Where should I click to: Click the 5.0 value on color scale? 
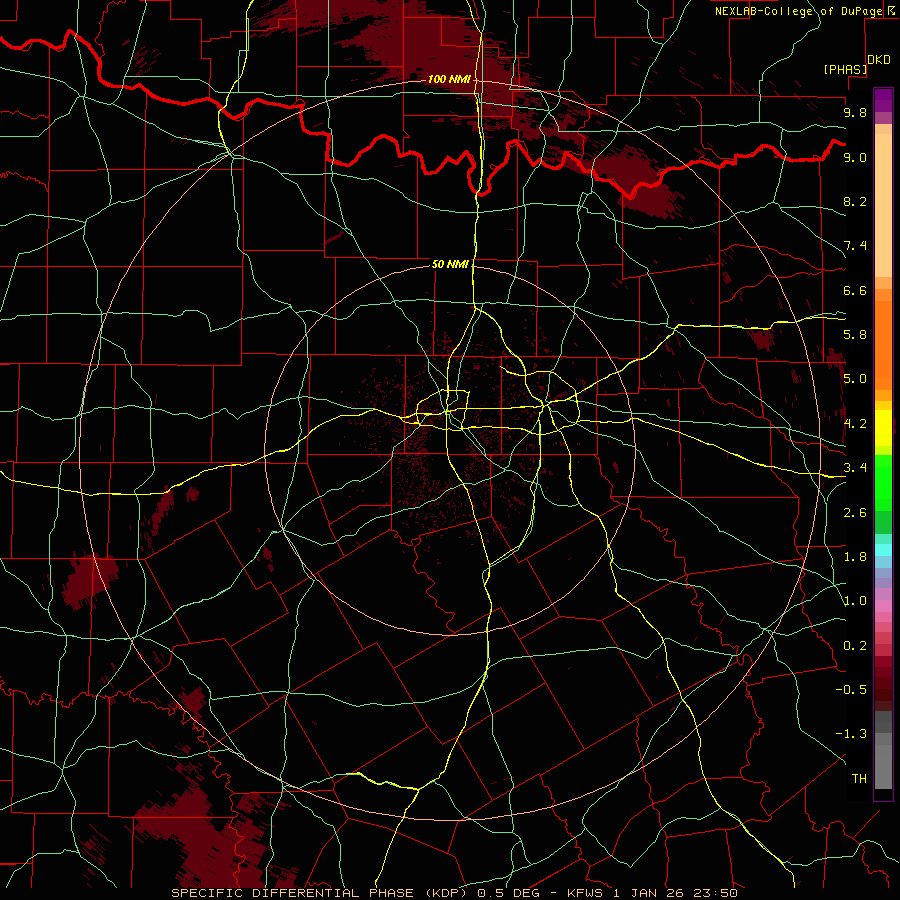tap(855, 379)
